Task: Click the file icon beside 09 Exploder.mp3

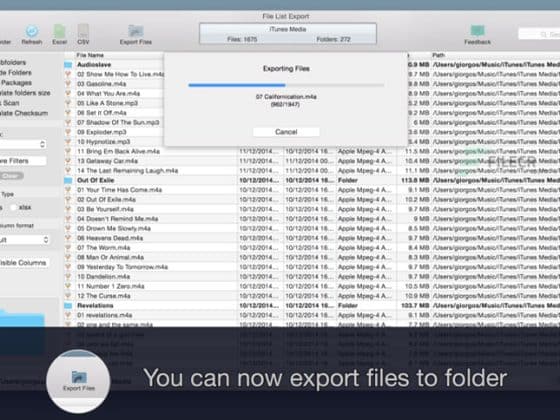Action: pos(68,132)
